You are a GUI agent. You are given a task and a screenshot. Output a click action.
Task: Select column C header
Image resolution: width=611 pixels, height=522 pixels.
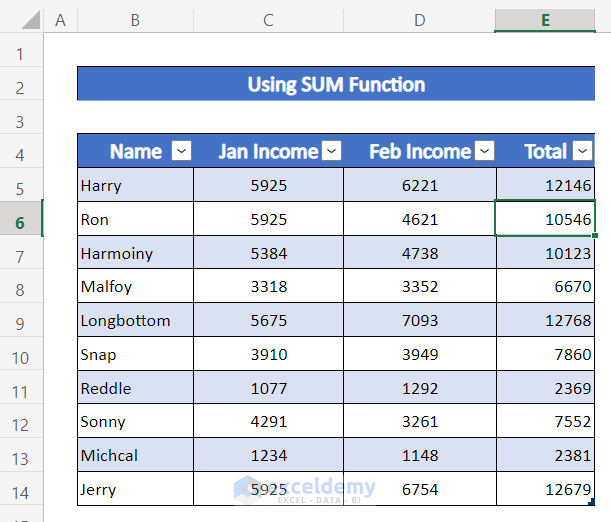pyautogui.click(x=268, y=20)
